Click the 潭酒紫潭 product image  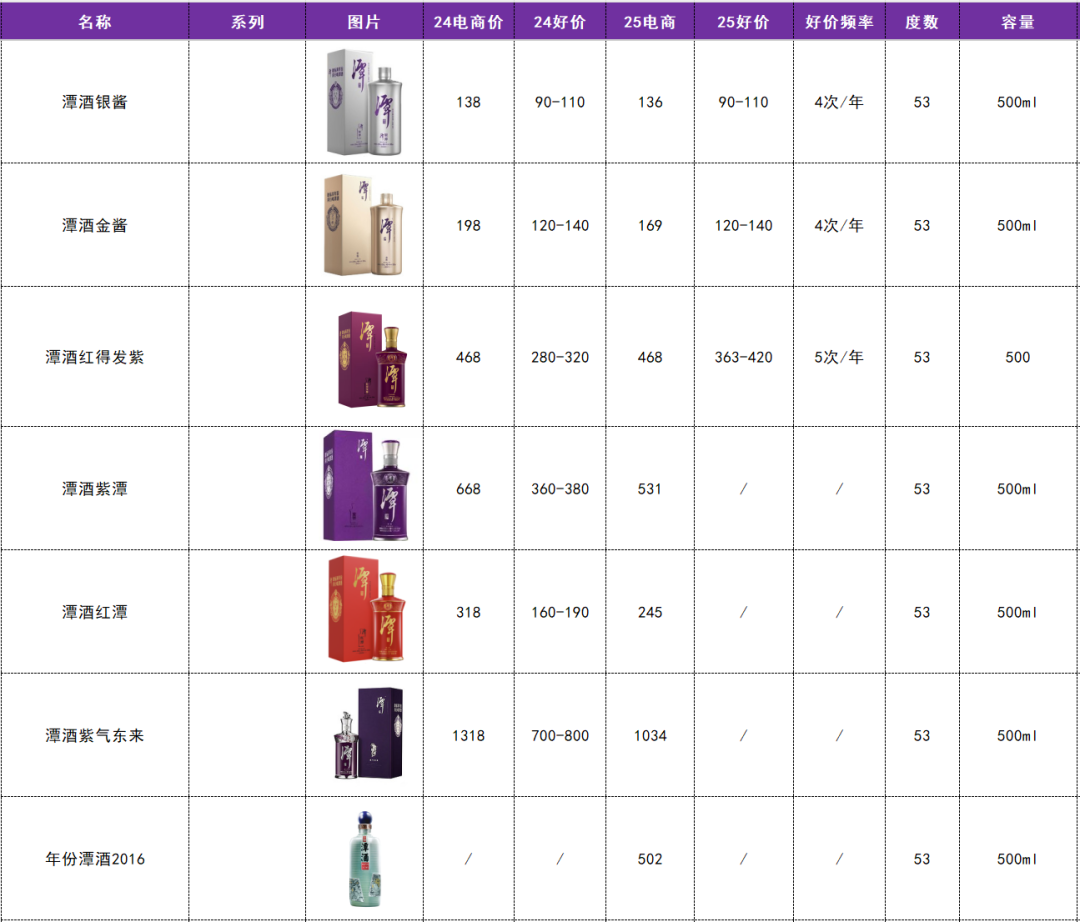[x=366, y=486]
